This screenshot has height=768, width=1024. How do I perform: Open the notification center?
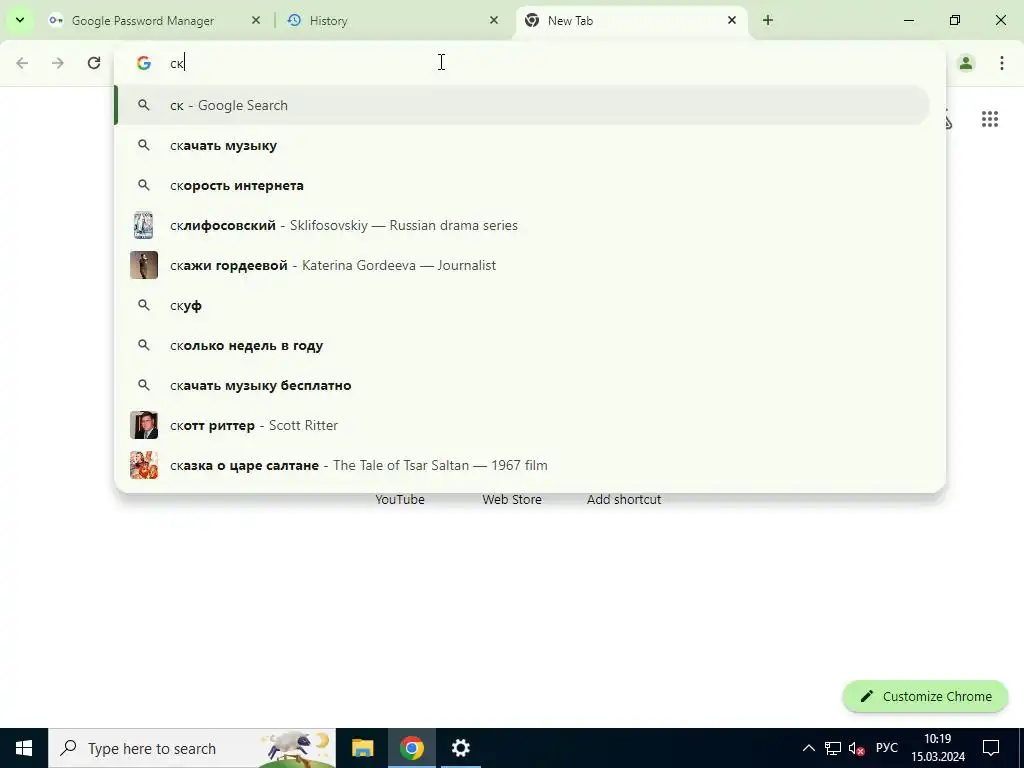point(991,748)
